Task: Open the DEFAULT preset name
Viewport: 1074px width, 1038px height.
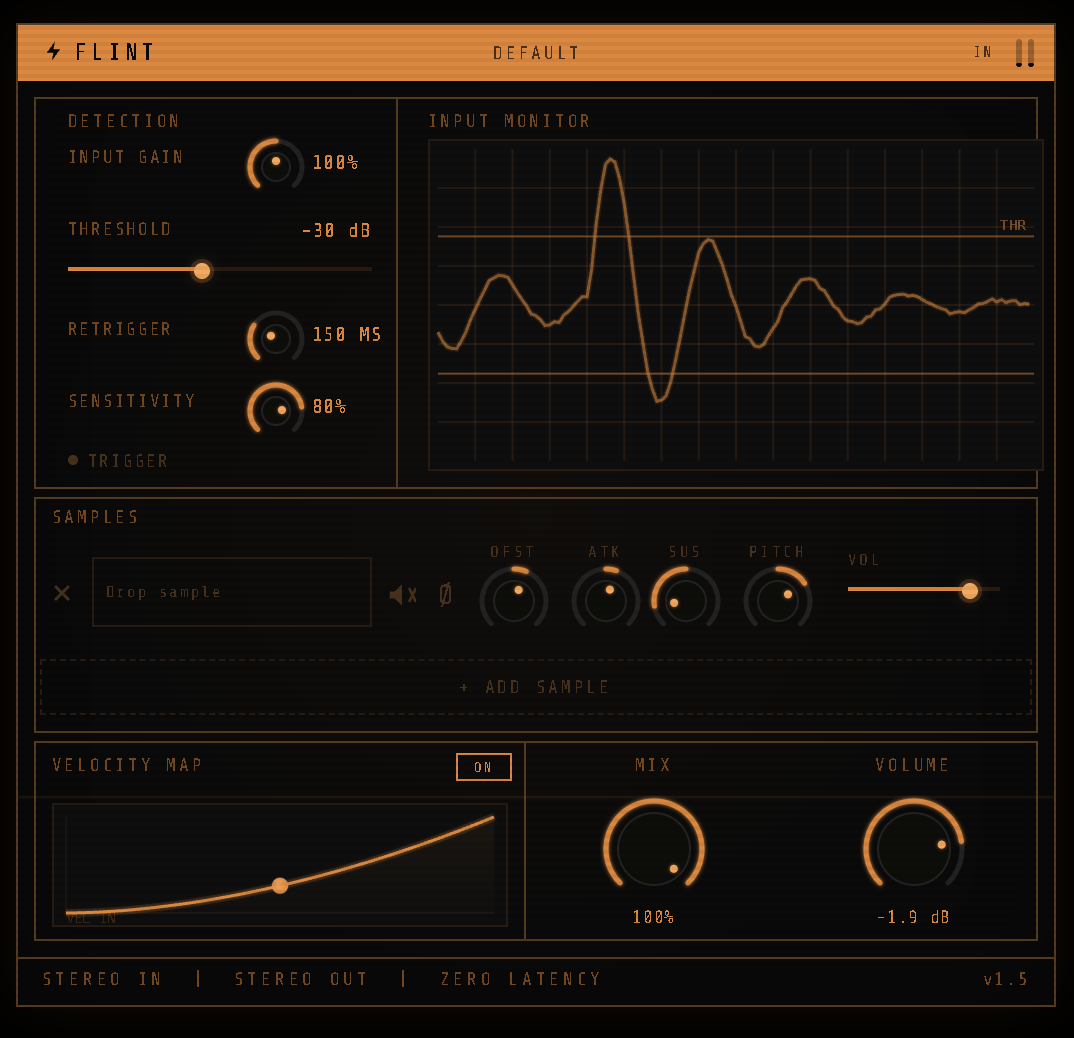Action: pos(536,53)
